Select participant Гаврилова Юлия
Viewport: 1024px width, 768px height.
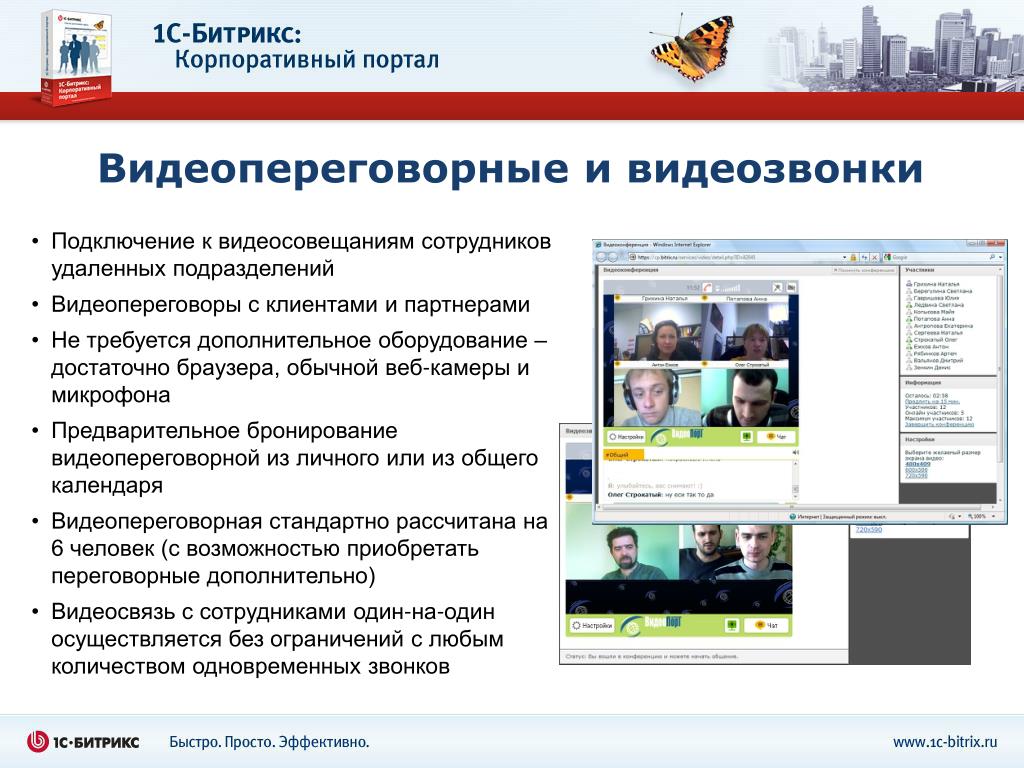[932, 298]
